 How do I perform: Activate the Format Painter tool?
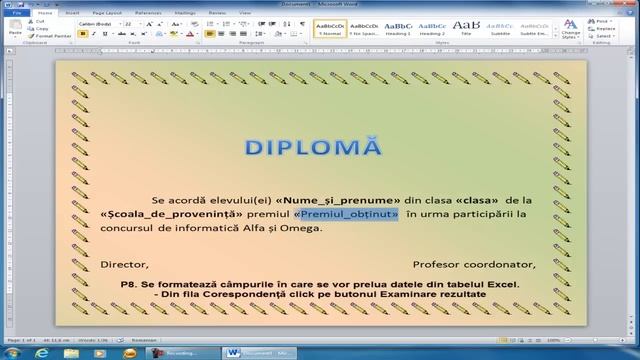[49, 36]
